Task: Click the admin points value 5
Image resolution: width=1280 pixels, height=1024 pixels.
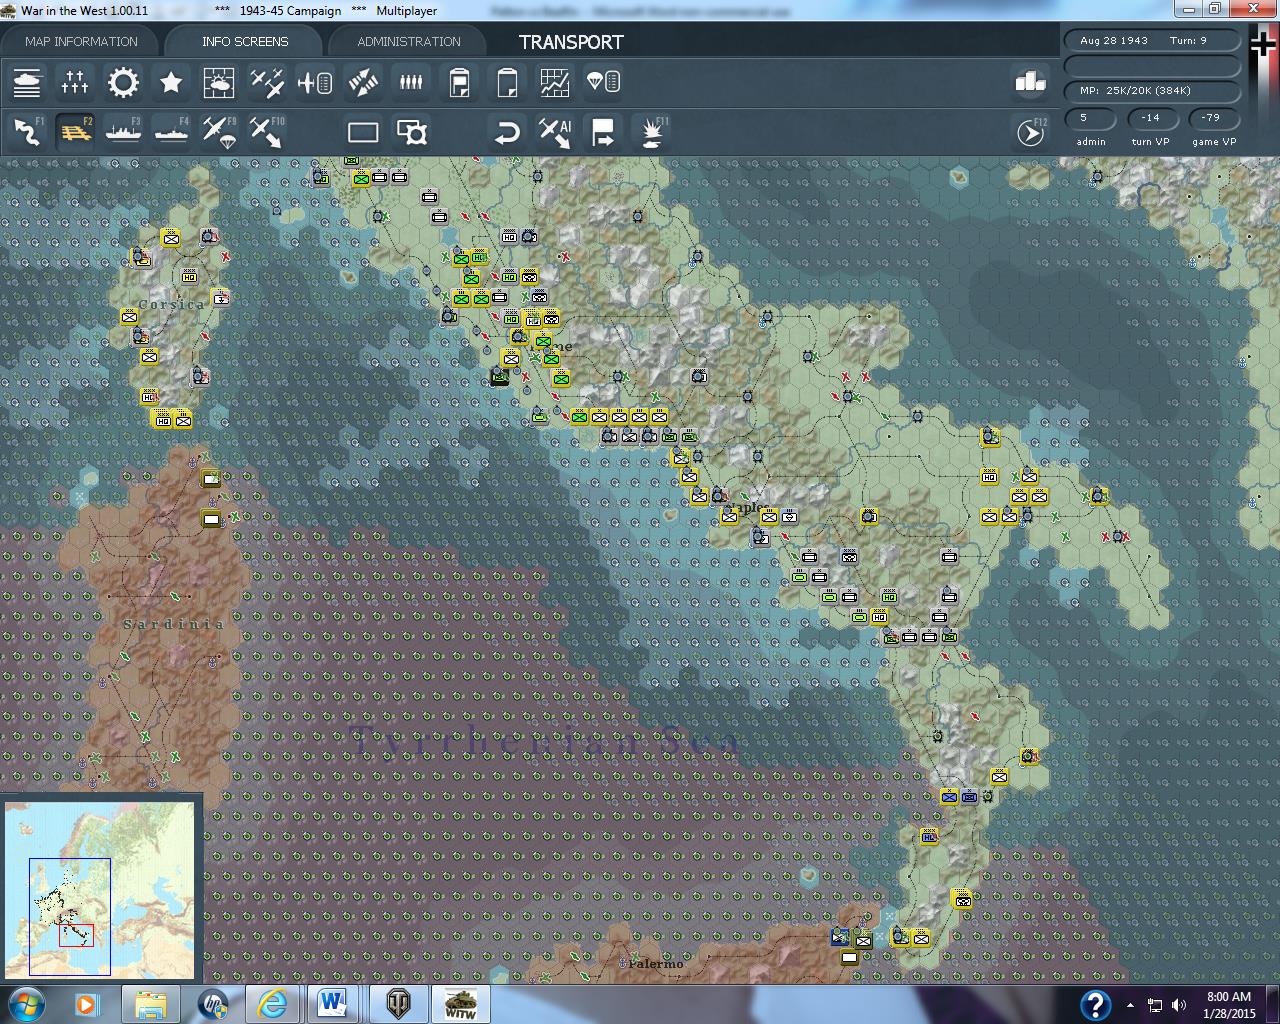Action: pos(1091,118)
